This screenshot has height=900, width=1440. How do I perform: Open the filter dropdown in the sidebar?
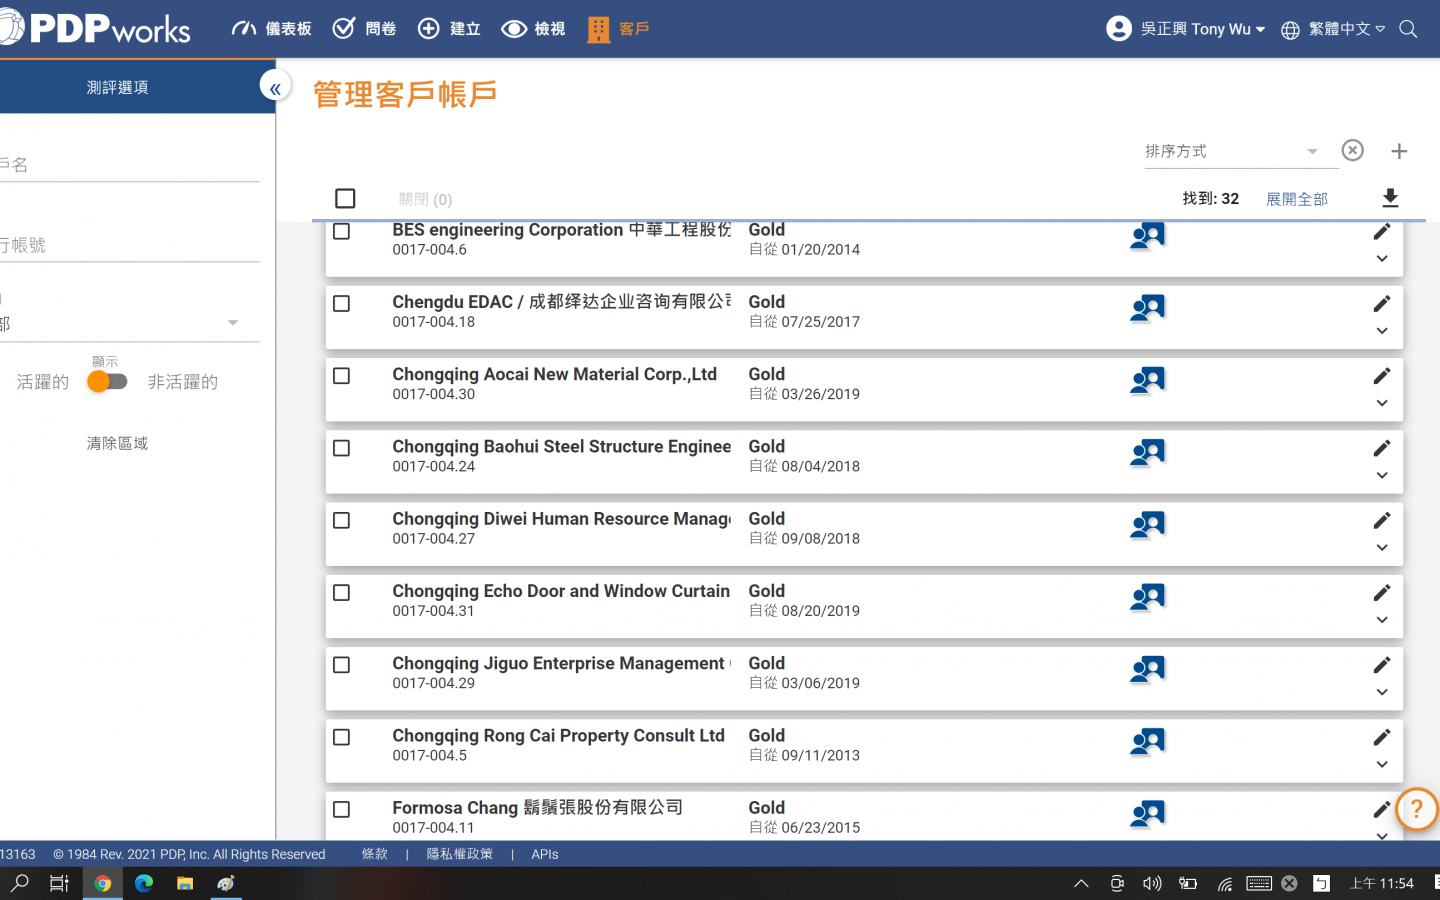(129, 323)
